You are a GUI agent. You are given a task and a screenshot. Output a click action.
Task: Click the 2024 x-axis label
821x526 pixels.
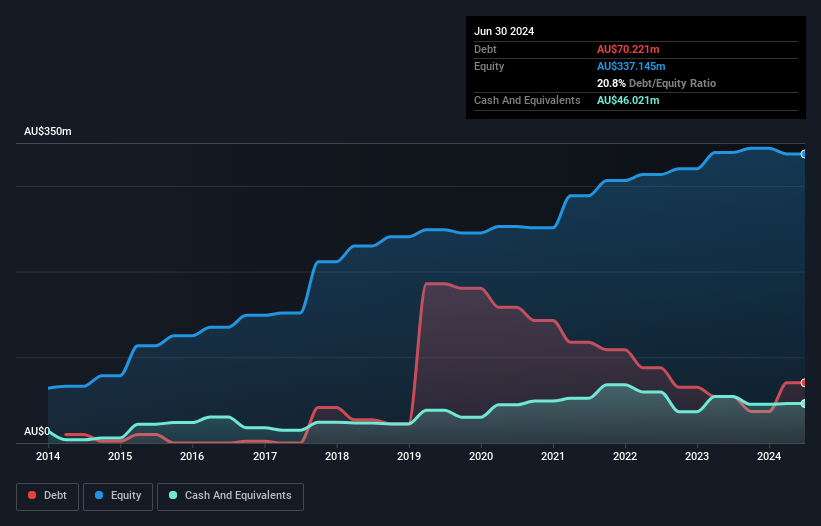point(769,456)
